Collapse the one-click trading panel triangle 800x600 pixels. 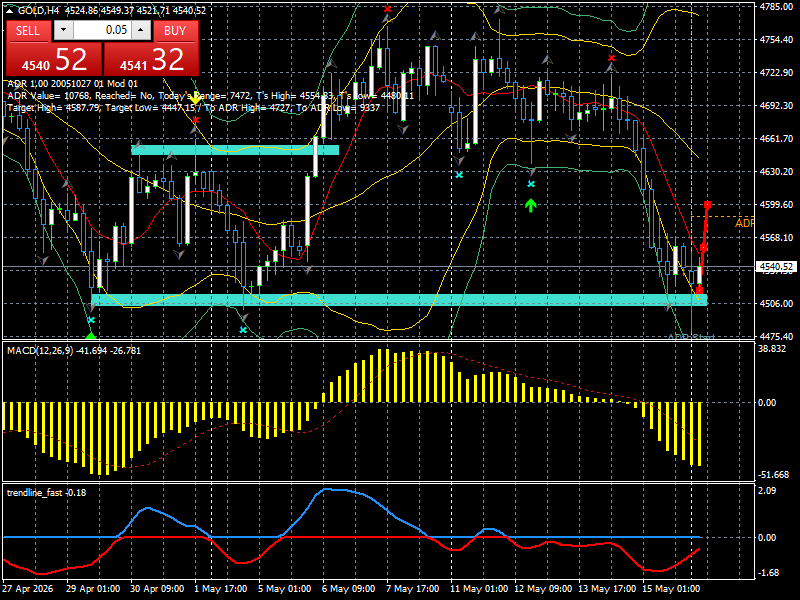point(9,11)
